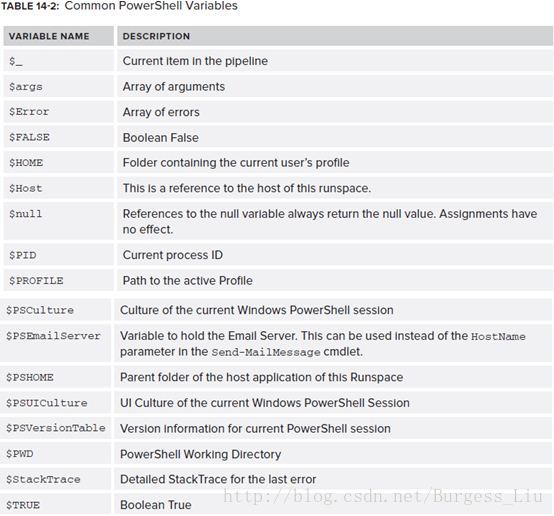
Task: Click the blog.csdn.net watermark URL
Action: click(x=383, y=496)
